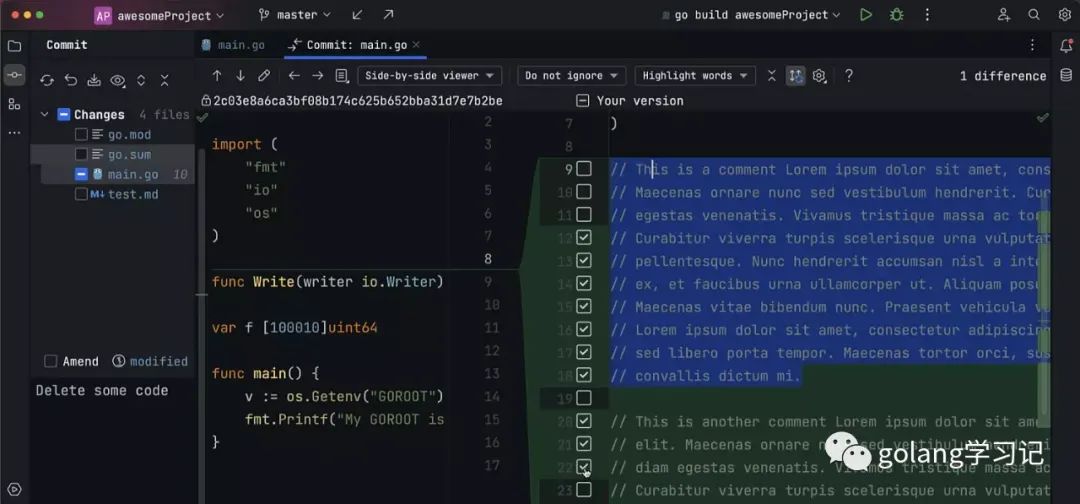This screenshot has height=504, width=1080.
Task: Open the awesomeProject project dropdown
Action: pos(159,15)
